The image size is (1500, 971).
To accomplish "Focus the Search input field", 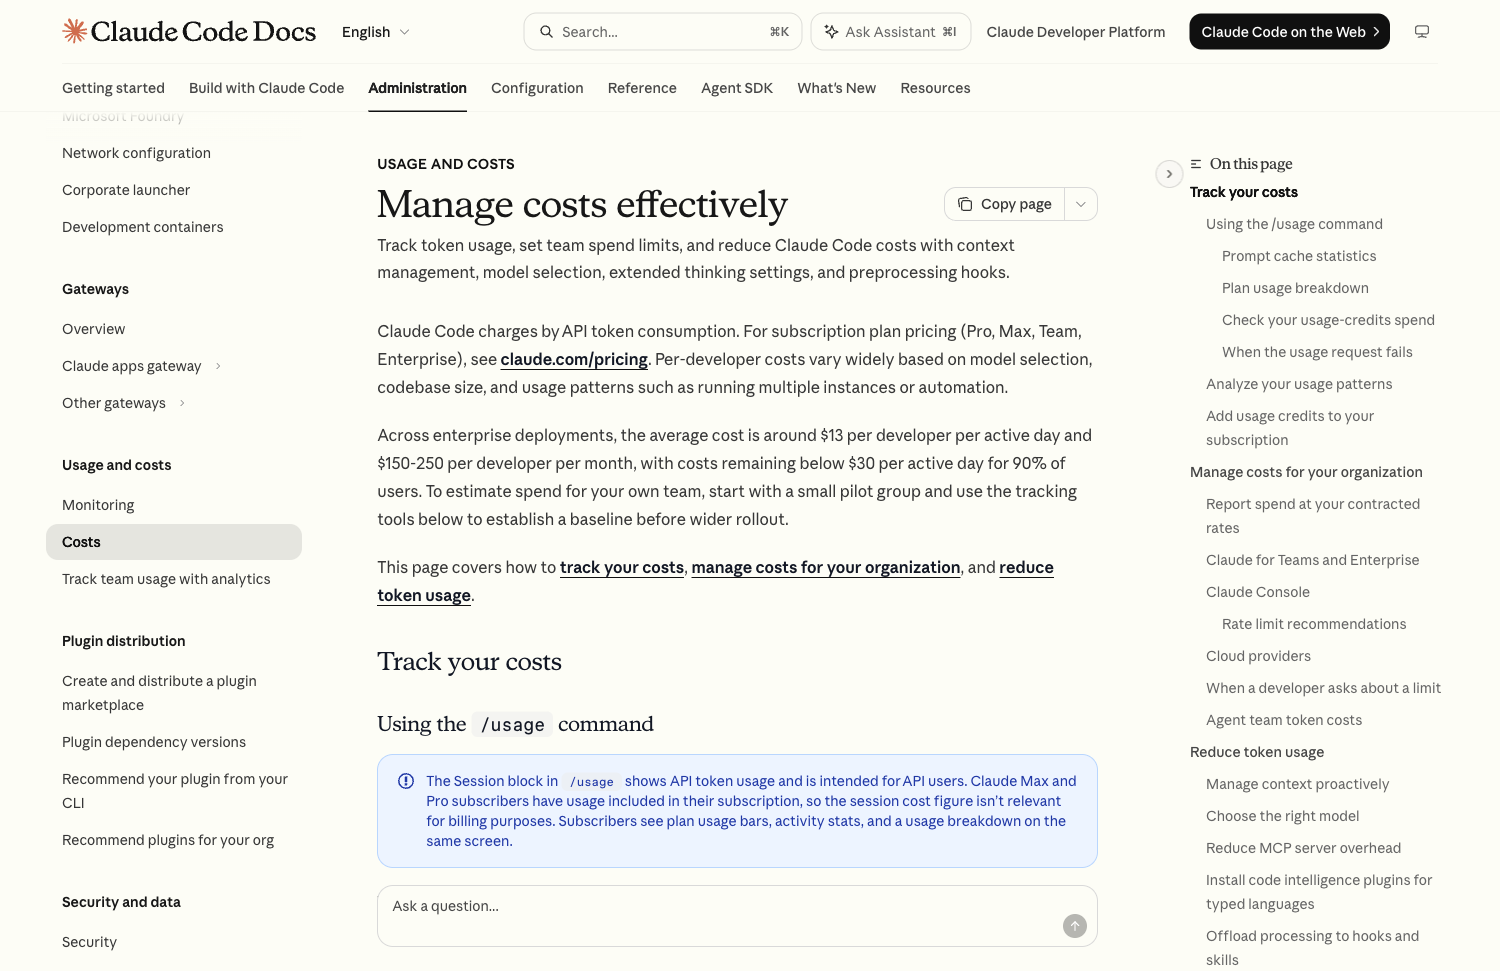I will click(661, 32).
